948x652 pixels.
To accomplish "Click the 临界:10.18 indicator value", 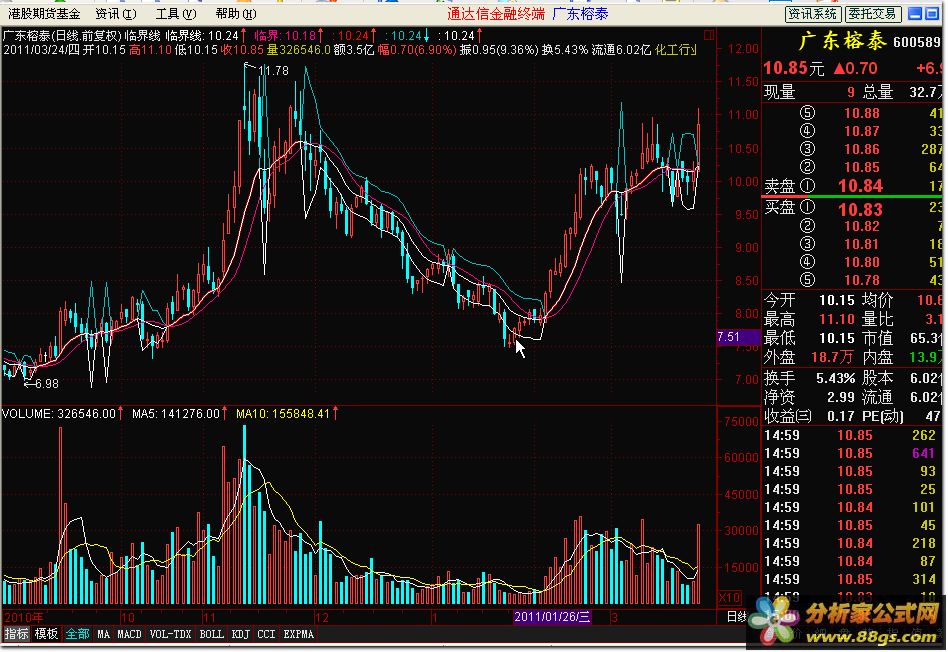I will 285,36.
